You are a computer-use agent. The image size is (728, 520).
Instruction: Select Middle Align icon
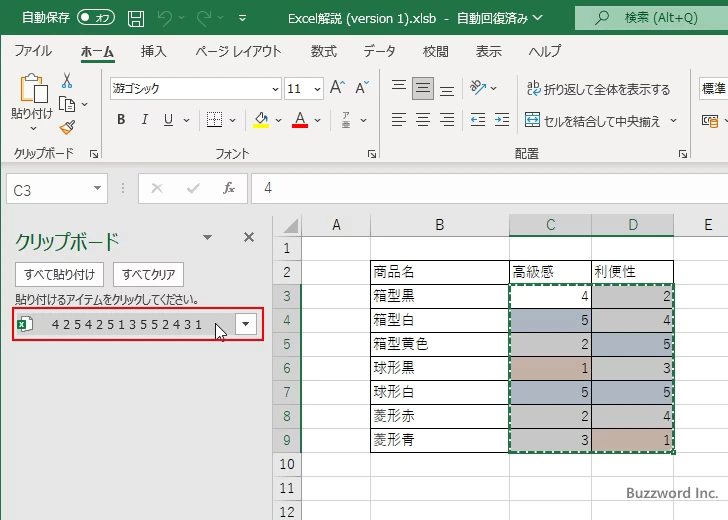(422, 88)
